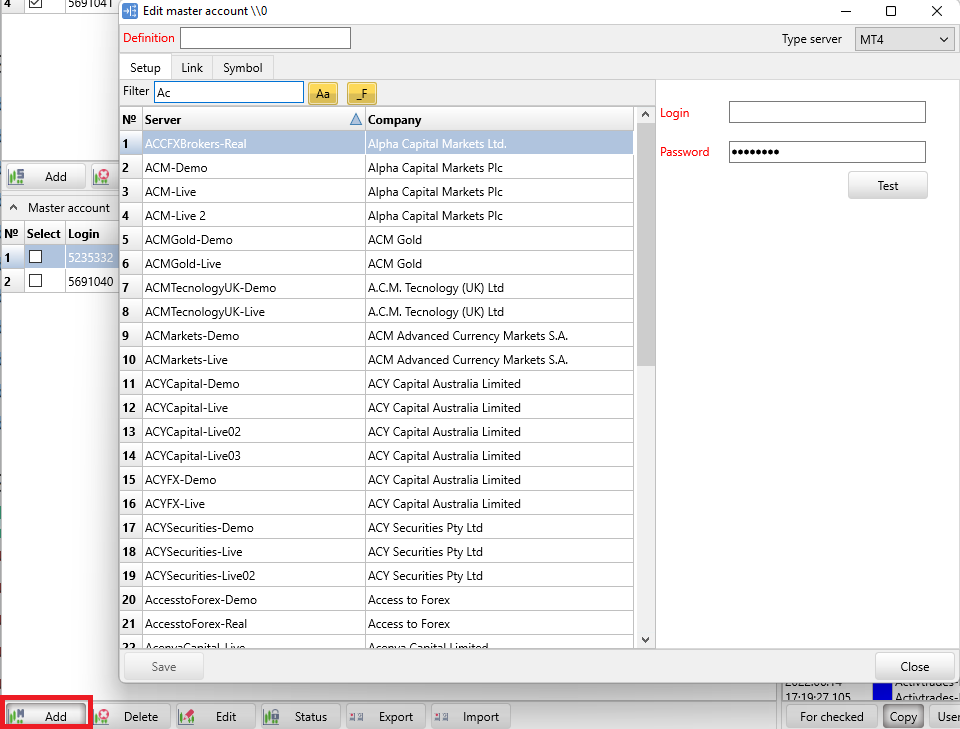The height and width of the screenshot is (729, 960).
Task: Click the Login column header in Master account
Action: click(91, 234)
